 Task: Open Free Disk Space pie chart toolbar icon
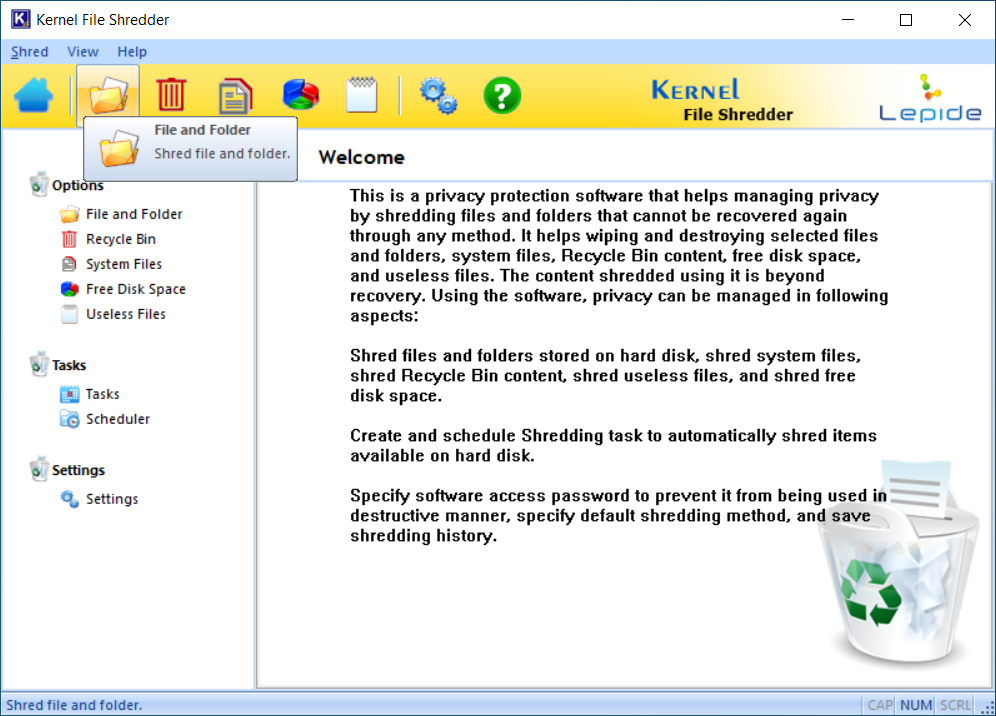pos(300,95)
